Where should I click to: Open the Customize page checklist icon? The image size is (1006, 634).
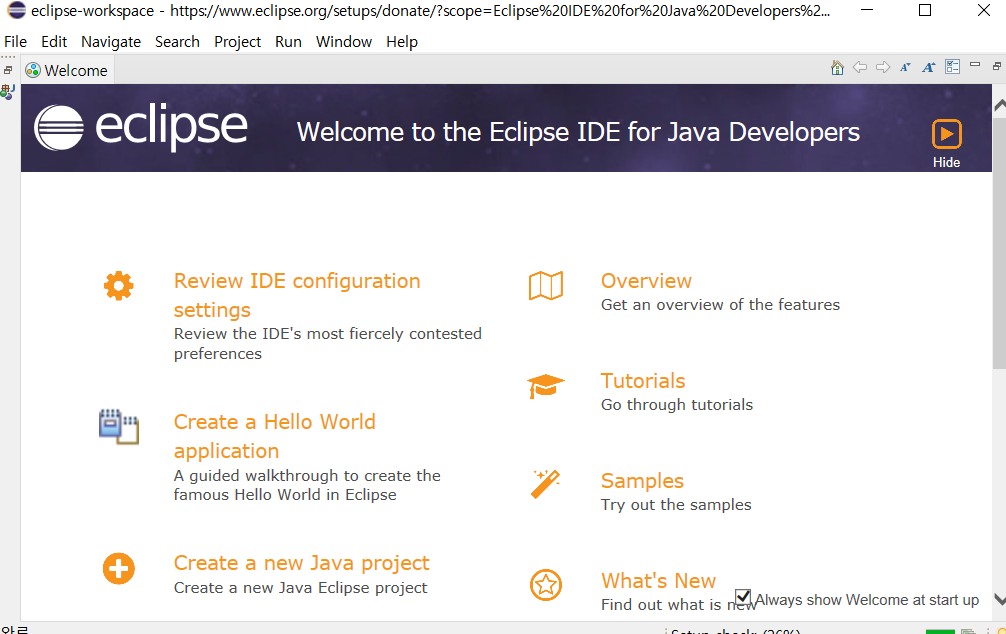(x=952, y=67)
